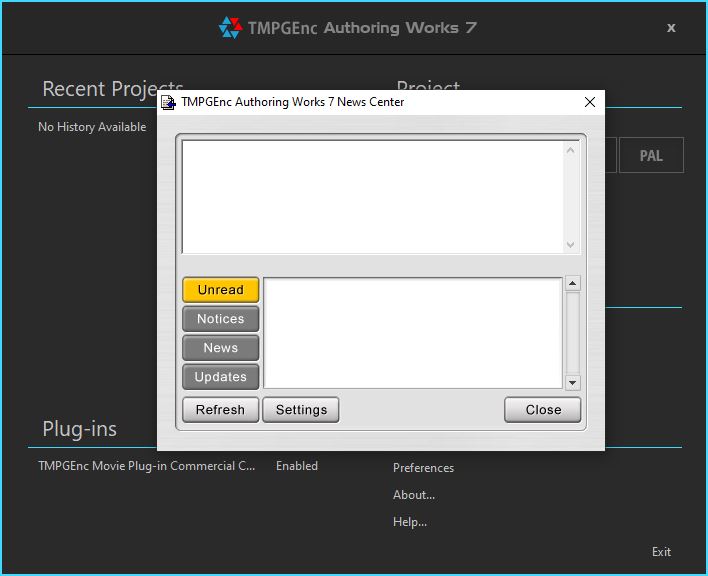
Task: Click the news list scroll up arrow
Action: [573, 283]
